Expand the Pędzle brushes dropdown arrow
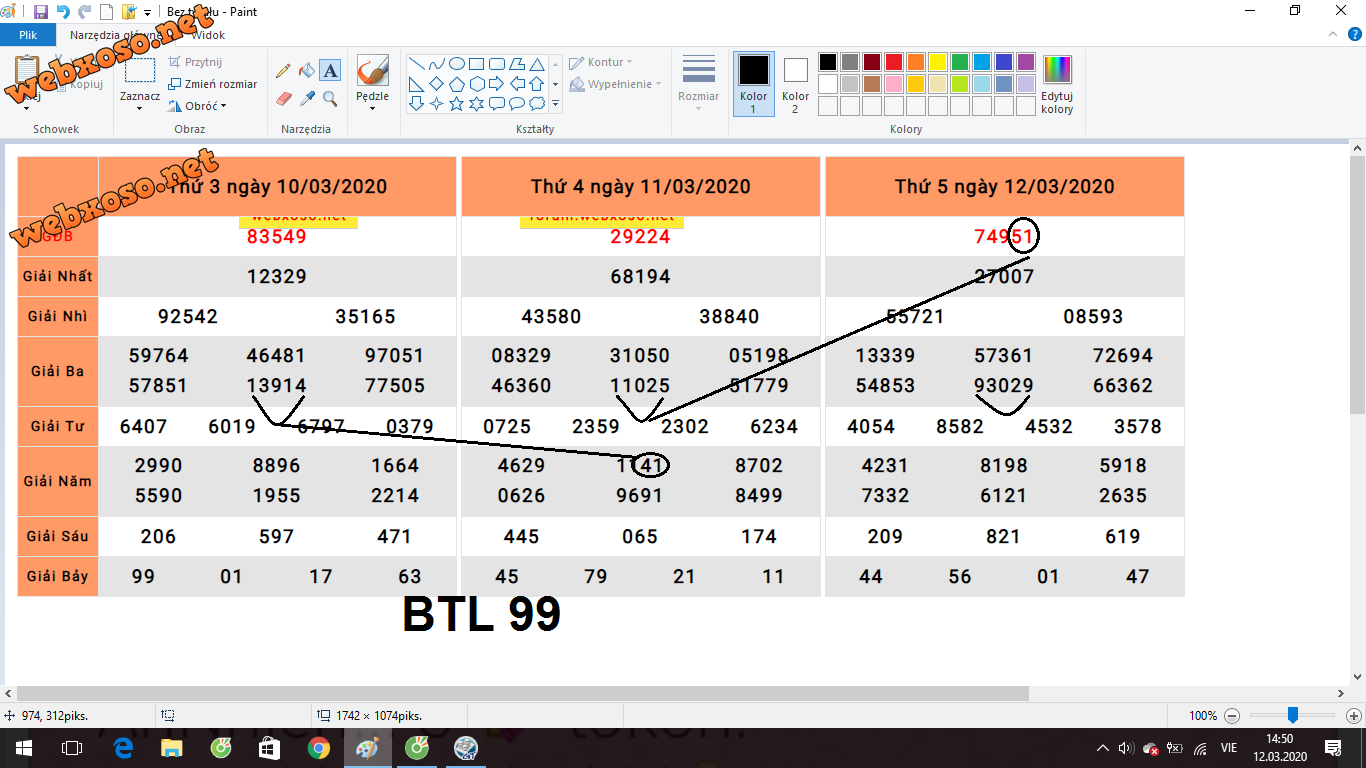 [372, 108]
